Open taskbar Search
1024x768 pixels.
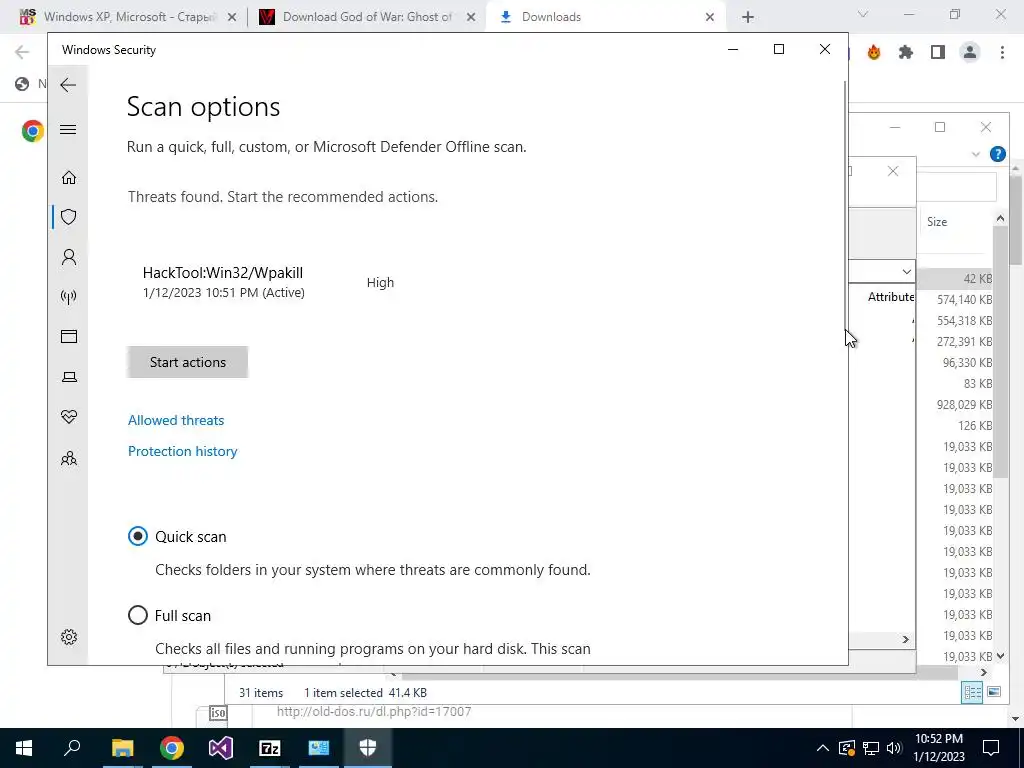click(72, 748)
